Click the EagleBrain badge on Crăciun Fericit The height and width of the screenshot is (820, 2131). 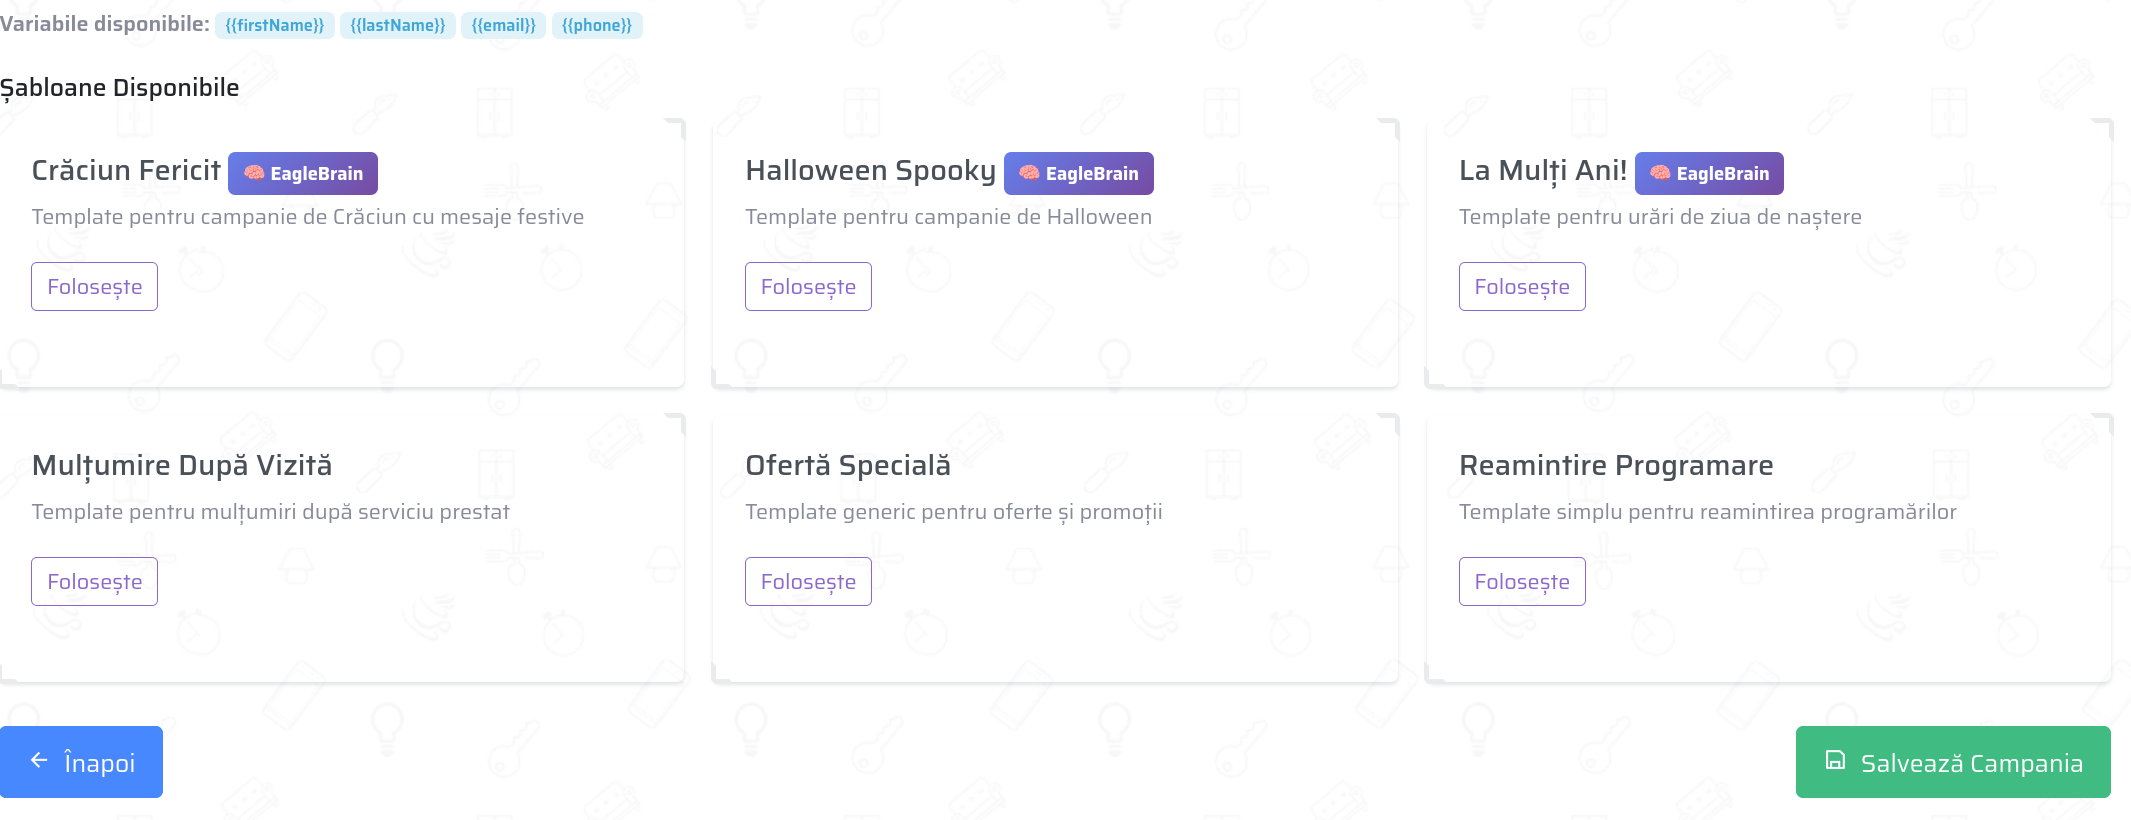click(x=302, y=173)
